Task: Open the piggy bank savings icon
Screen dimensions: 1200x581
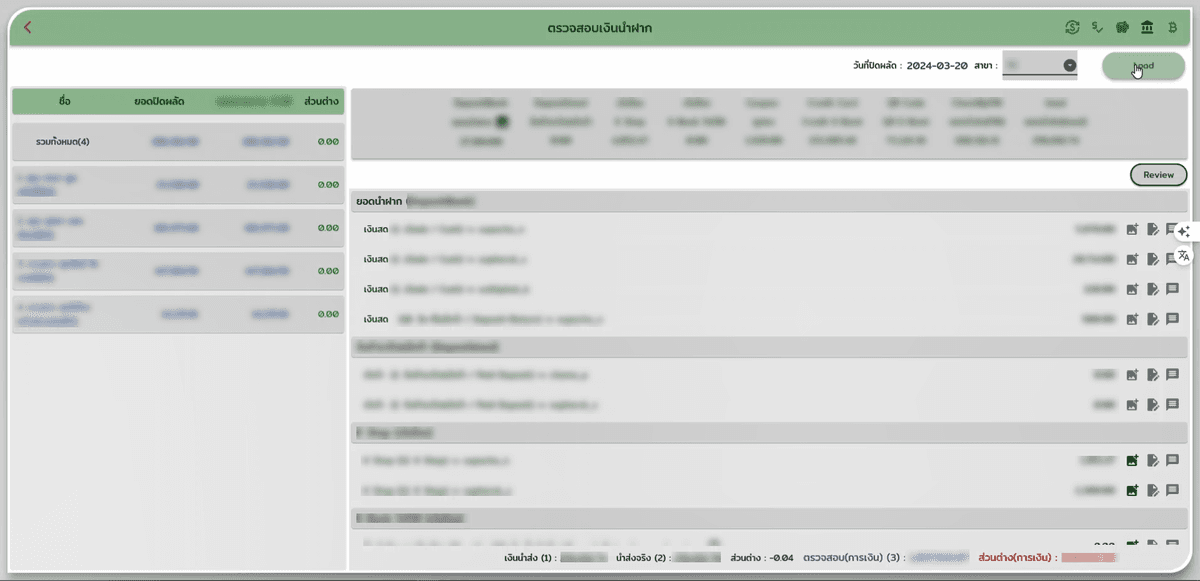Action: click(x=1122, y=27)
